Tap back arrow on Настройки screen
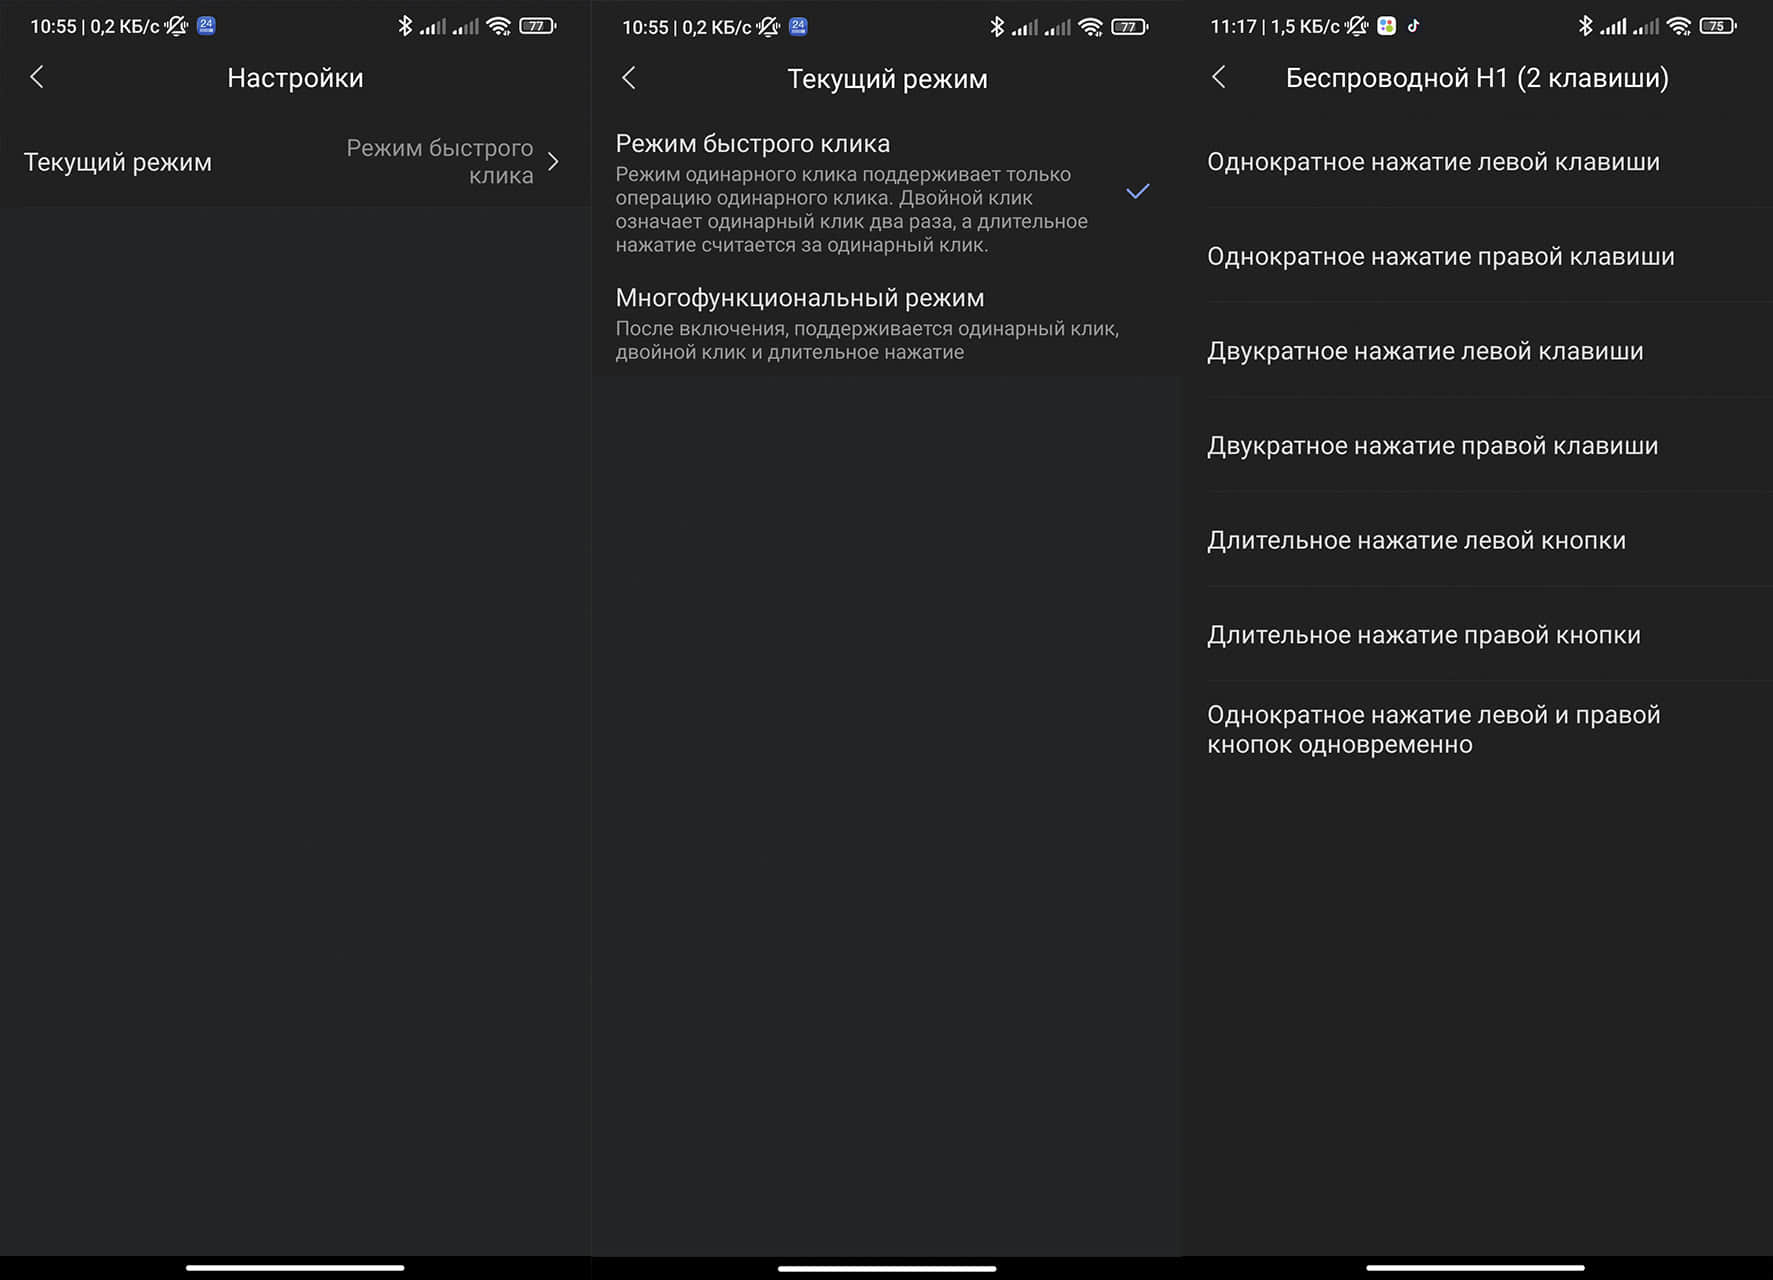1773x1280 pixels. click(37, 77)
